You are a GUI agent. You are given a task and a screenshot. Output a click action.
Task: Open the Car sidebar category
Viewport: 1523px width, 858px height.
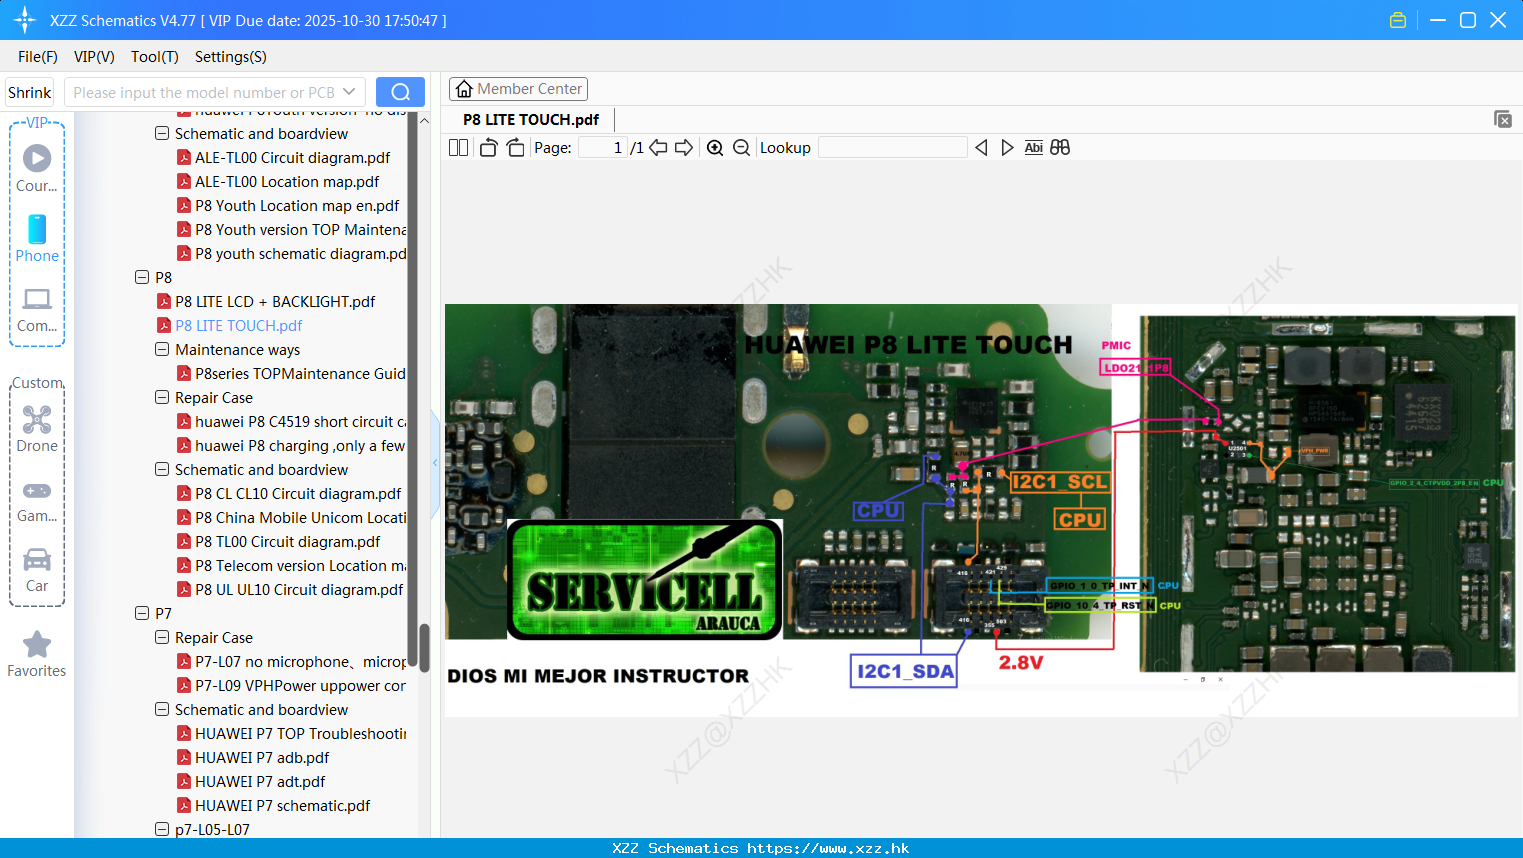click(37, 568)
